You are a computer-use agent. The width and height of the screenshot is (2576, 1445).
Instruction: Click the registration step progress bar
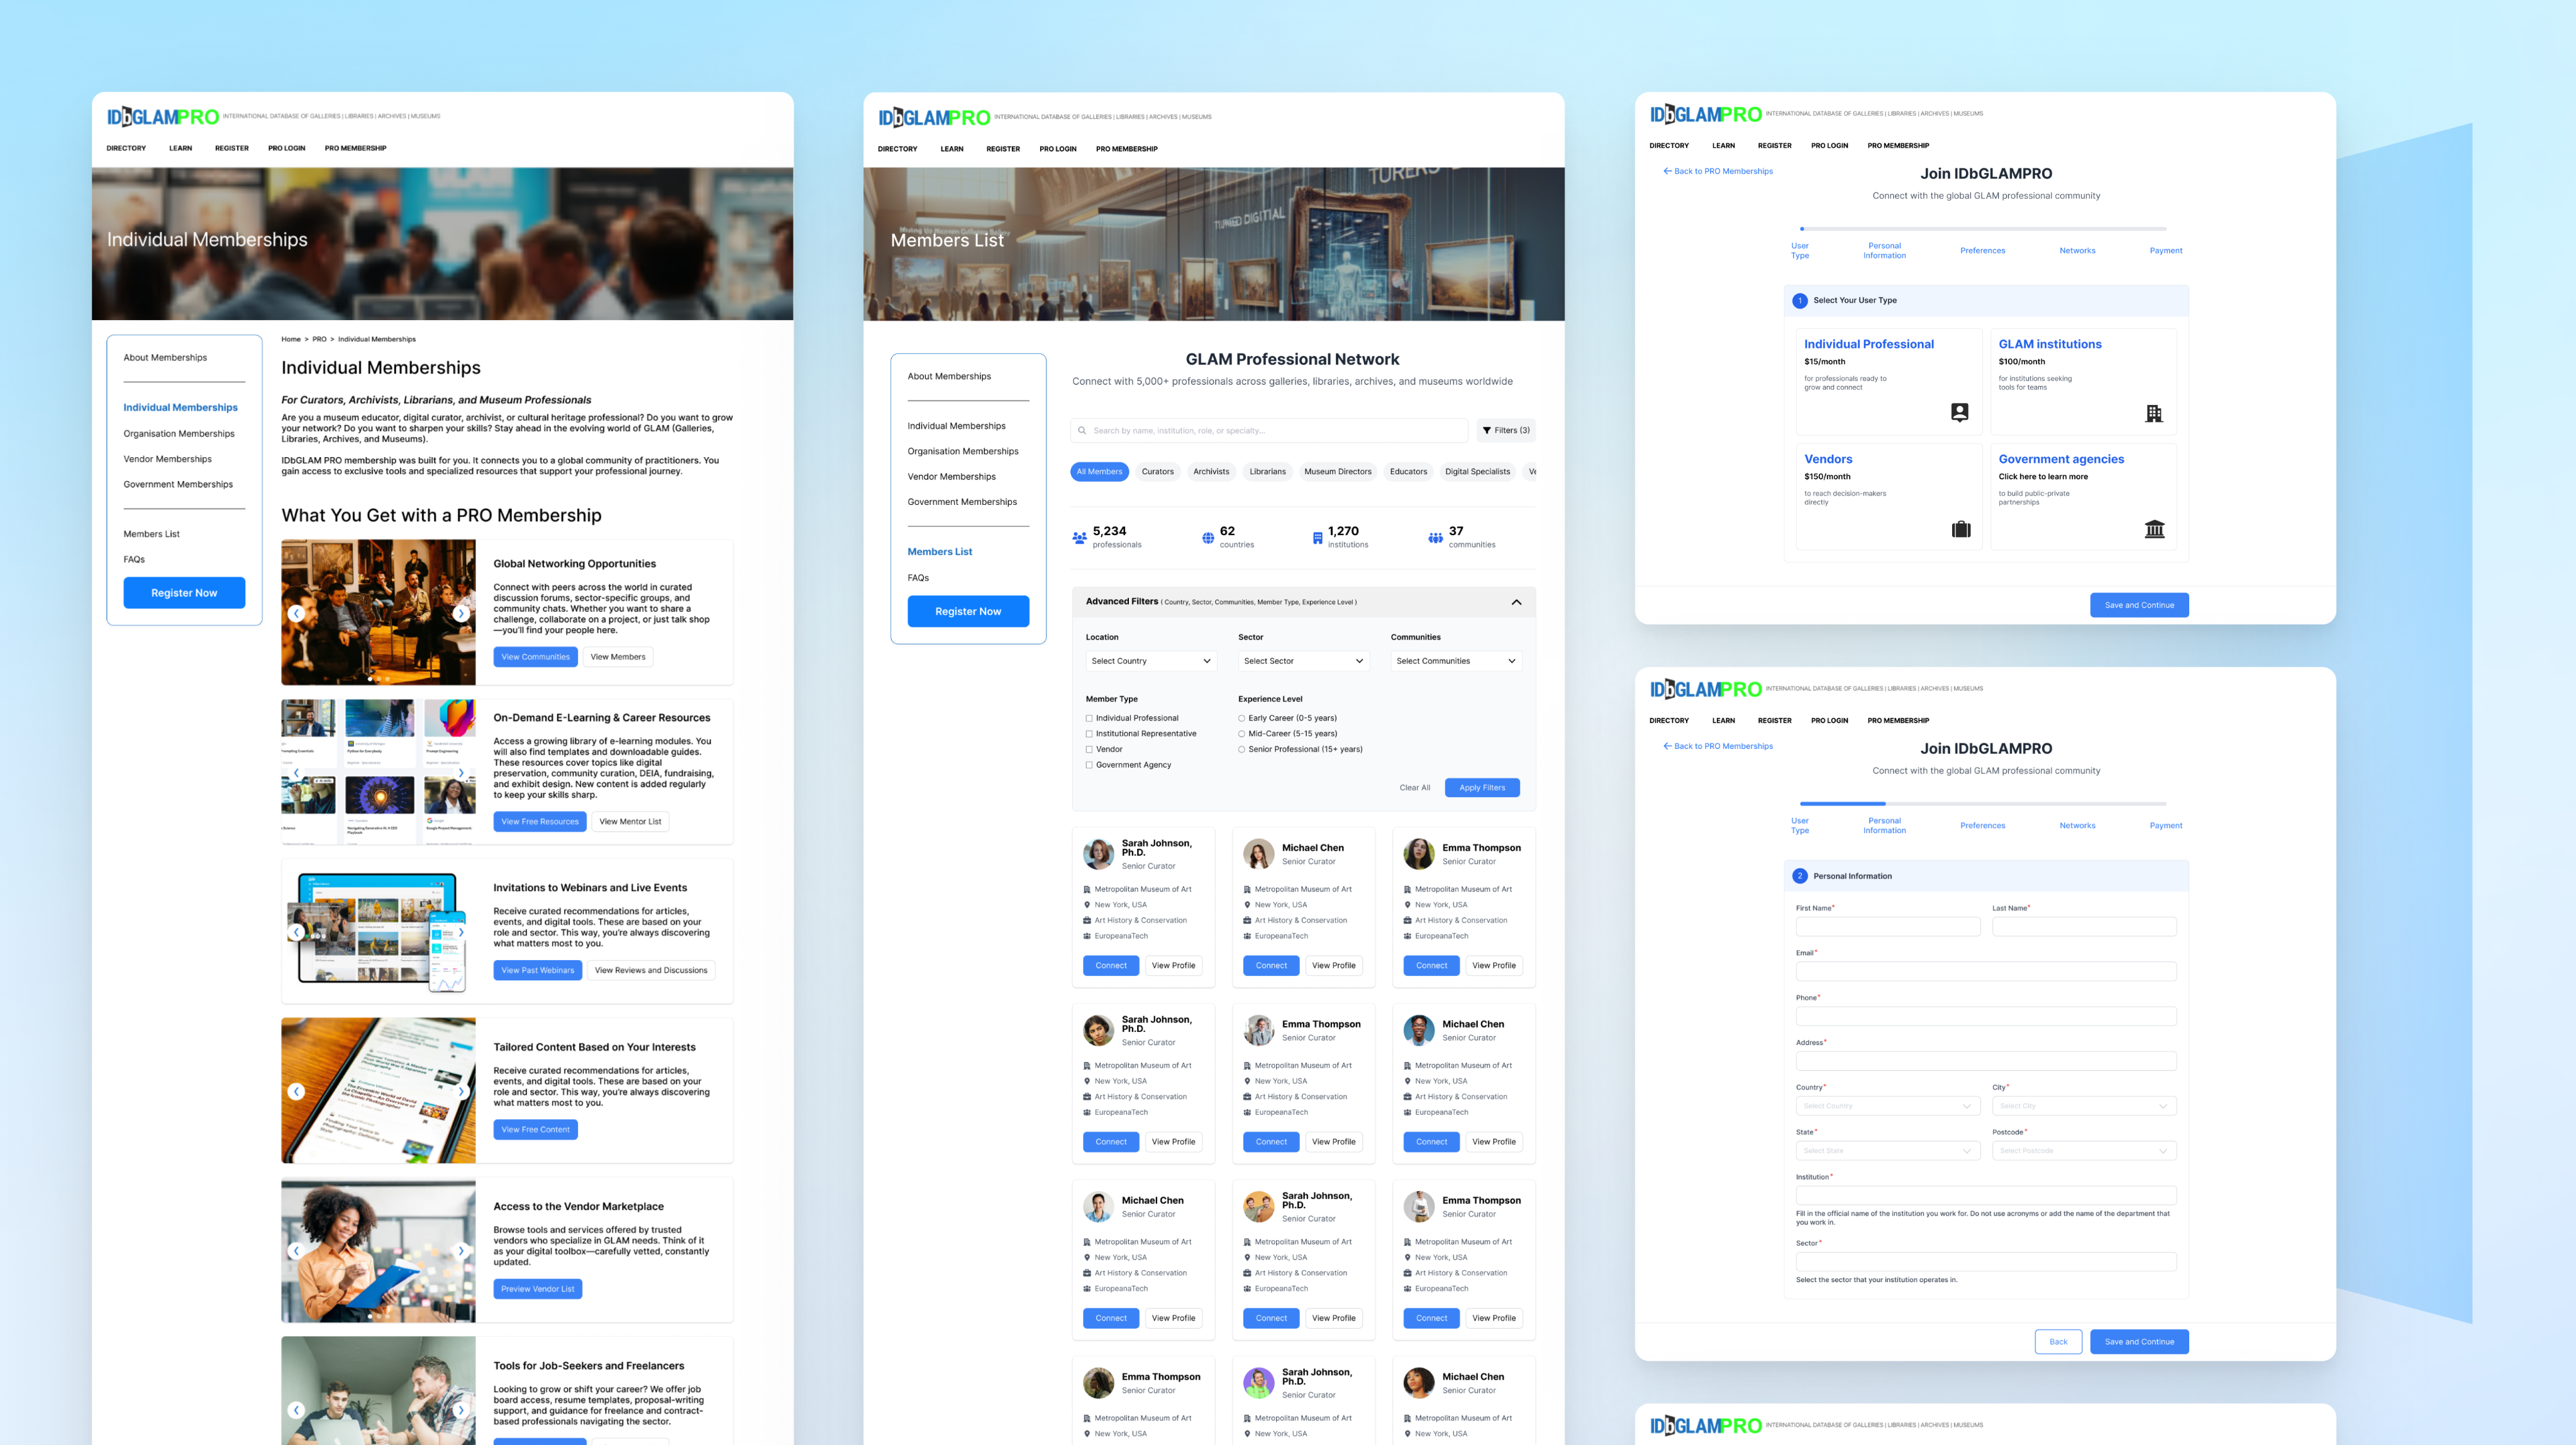[x=1983, y=229]
